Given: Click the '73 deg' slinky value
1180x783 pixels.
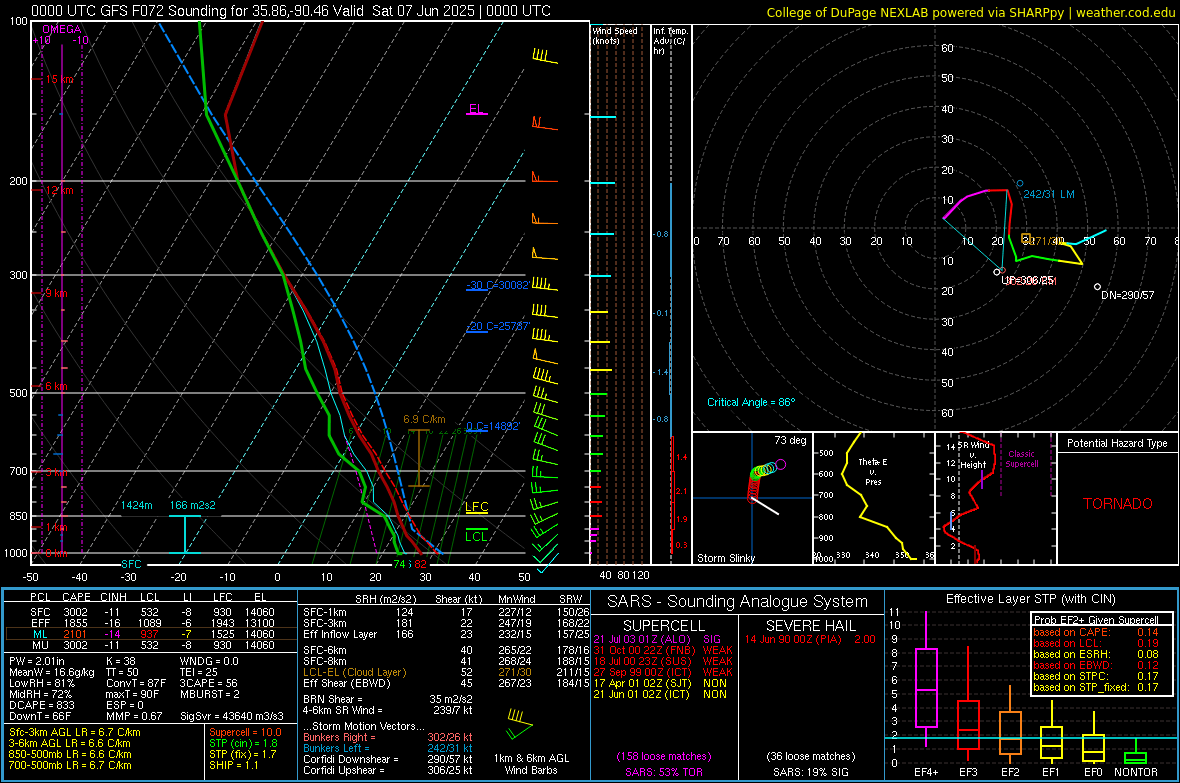Looking at the screenshot, I should pyautogui.click(x=790, y=440).
